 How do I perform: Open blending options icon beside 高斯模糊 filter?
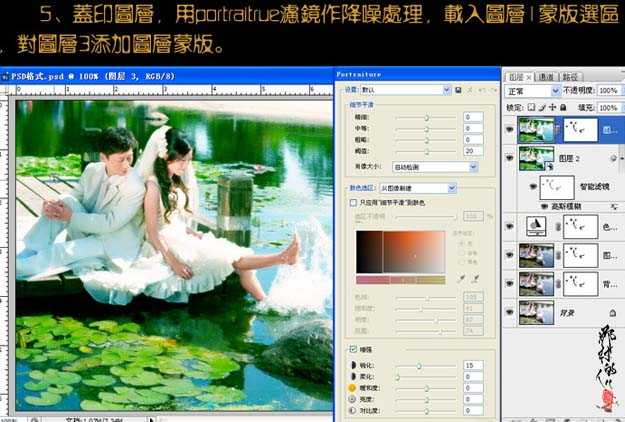(x=614, y=206)
